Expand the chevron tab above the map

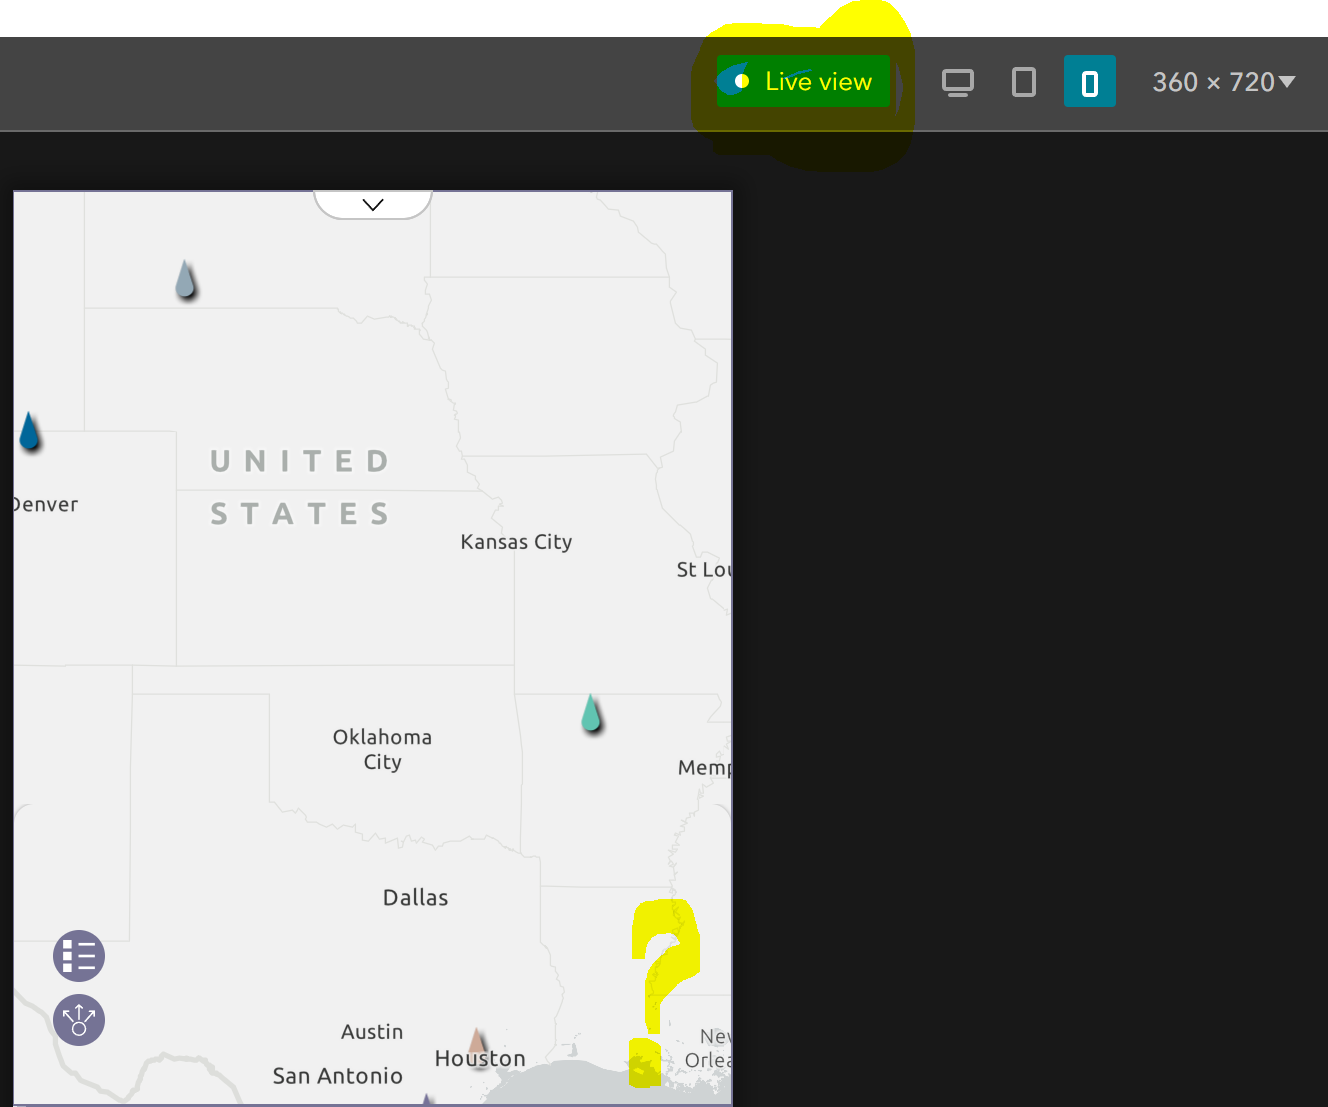(373, 204)
